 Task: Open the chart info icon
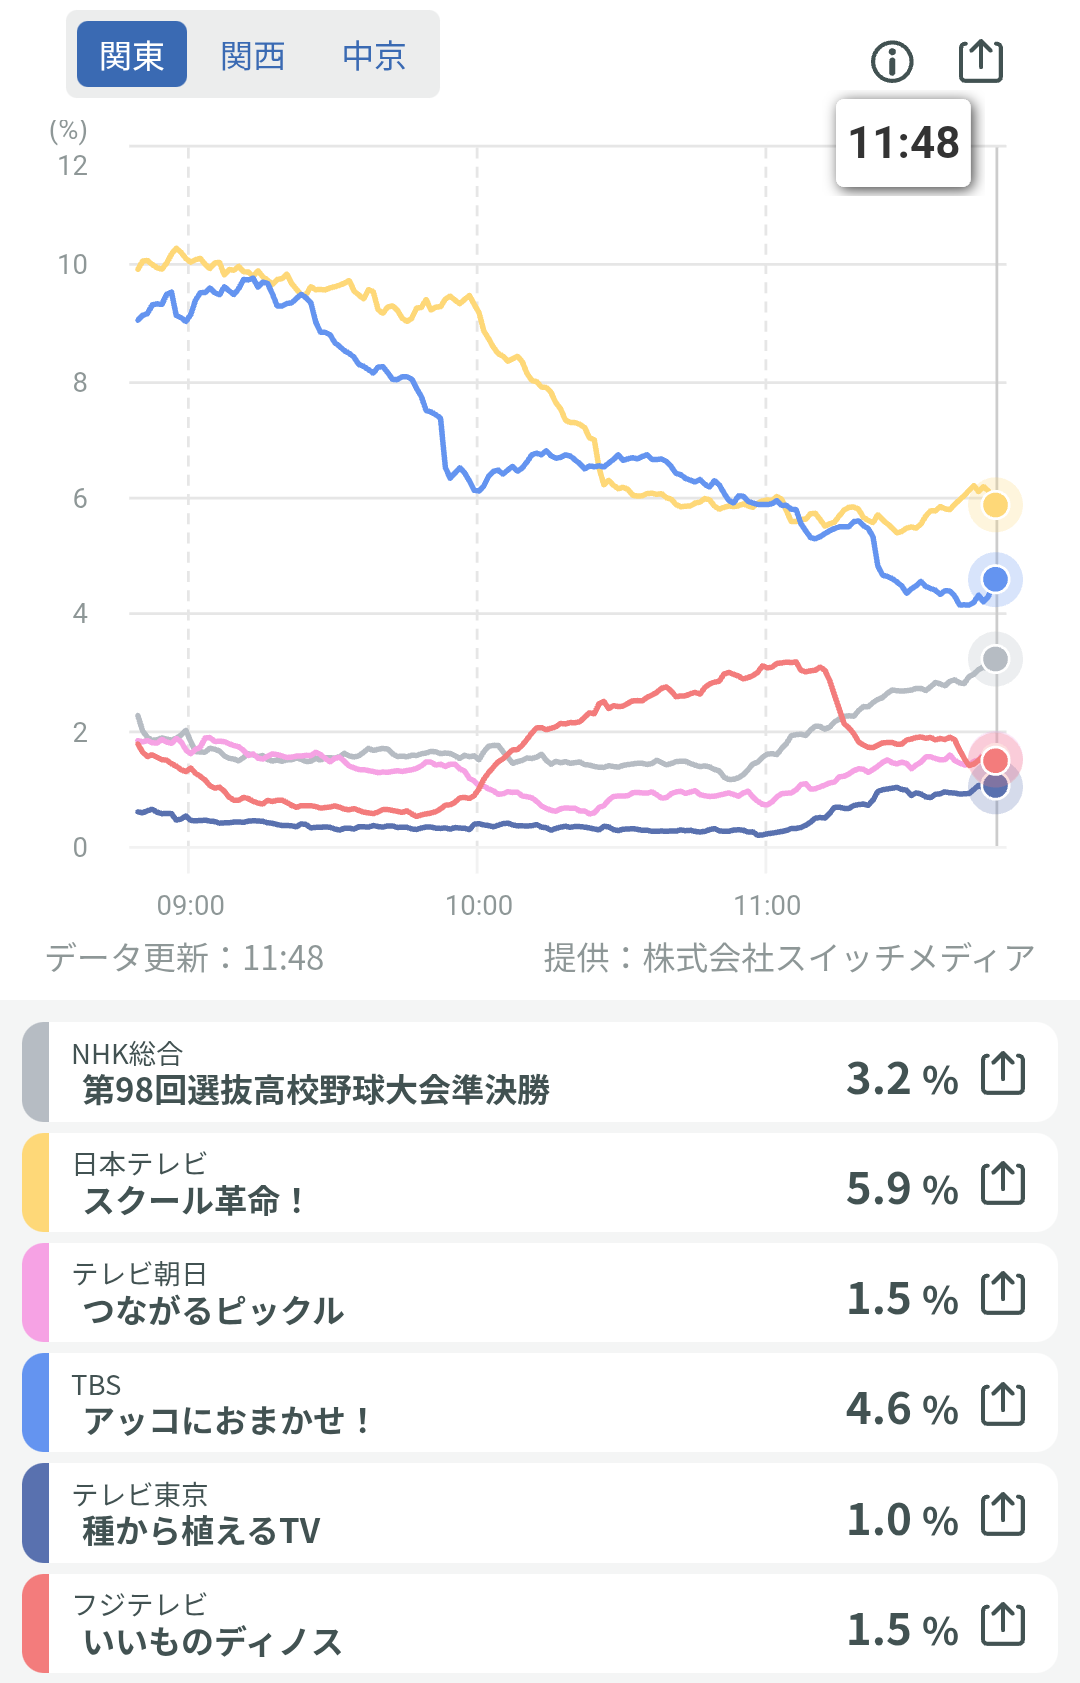(x=892, y=62)
